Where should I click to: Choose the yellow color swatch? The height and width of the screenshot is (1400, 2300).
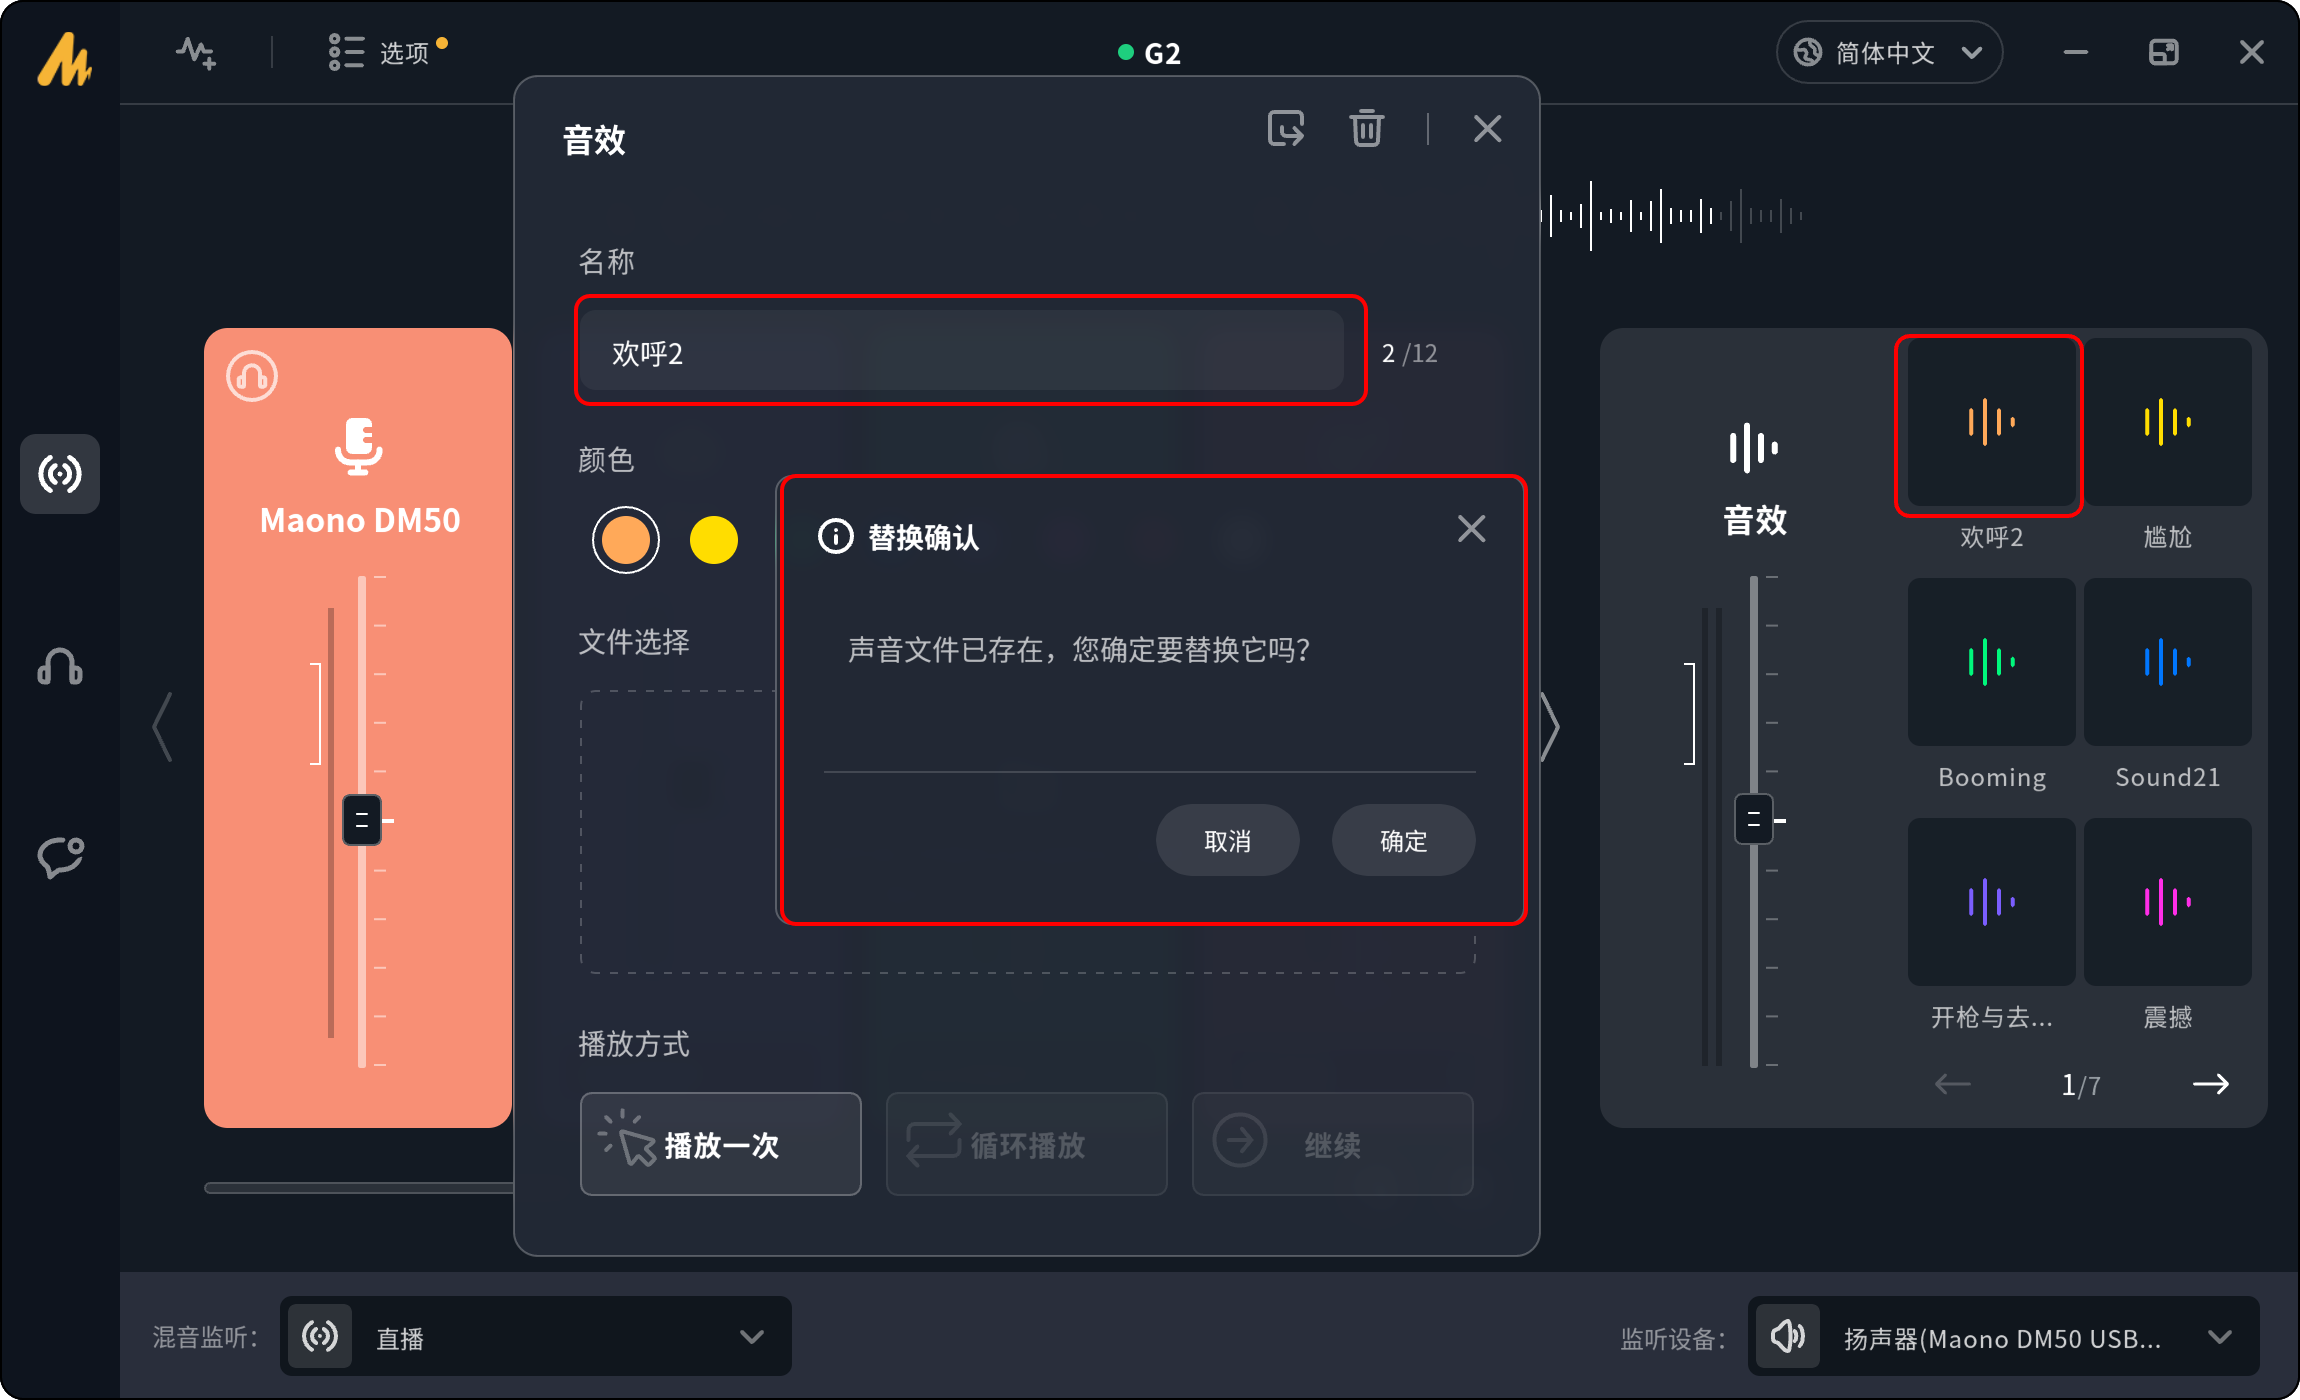coord(713,540)
